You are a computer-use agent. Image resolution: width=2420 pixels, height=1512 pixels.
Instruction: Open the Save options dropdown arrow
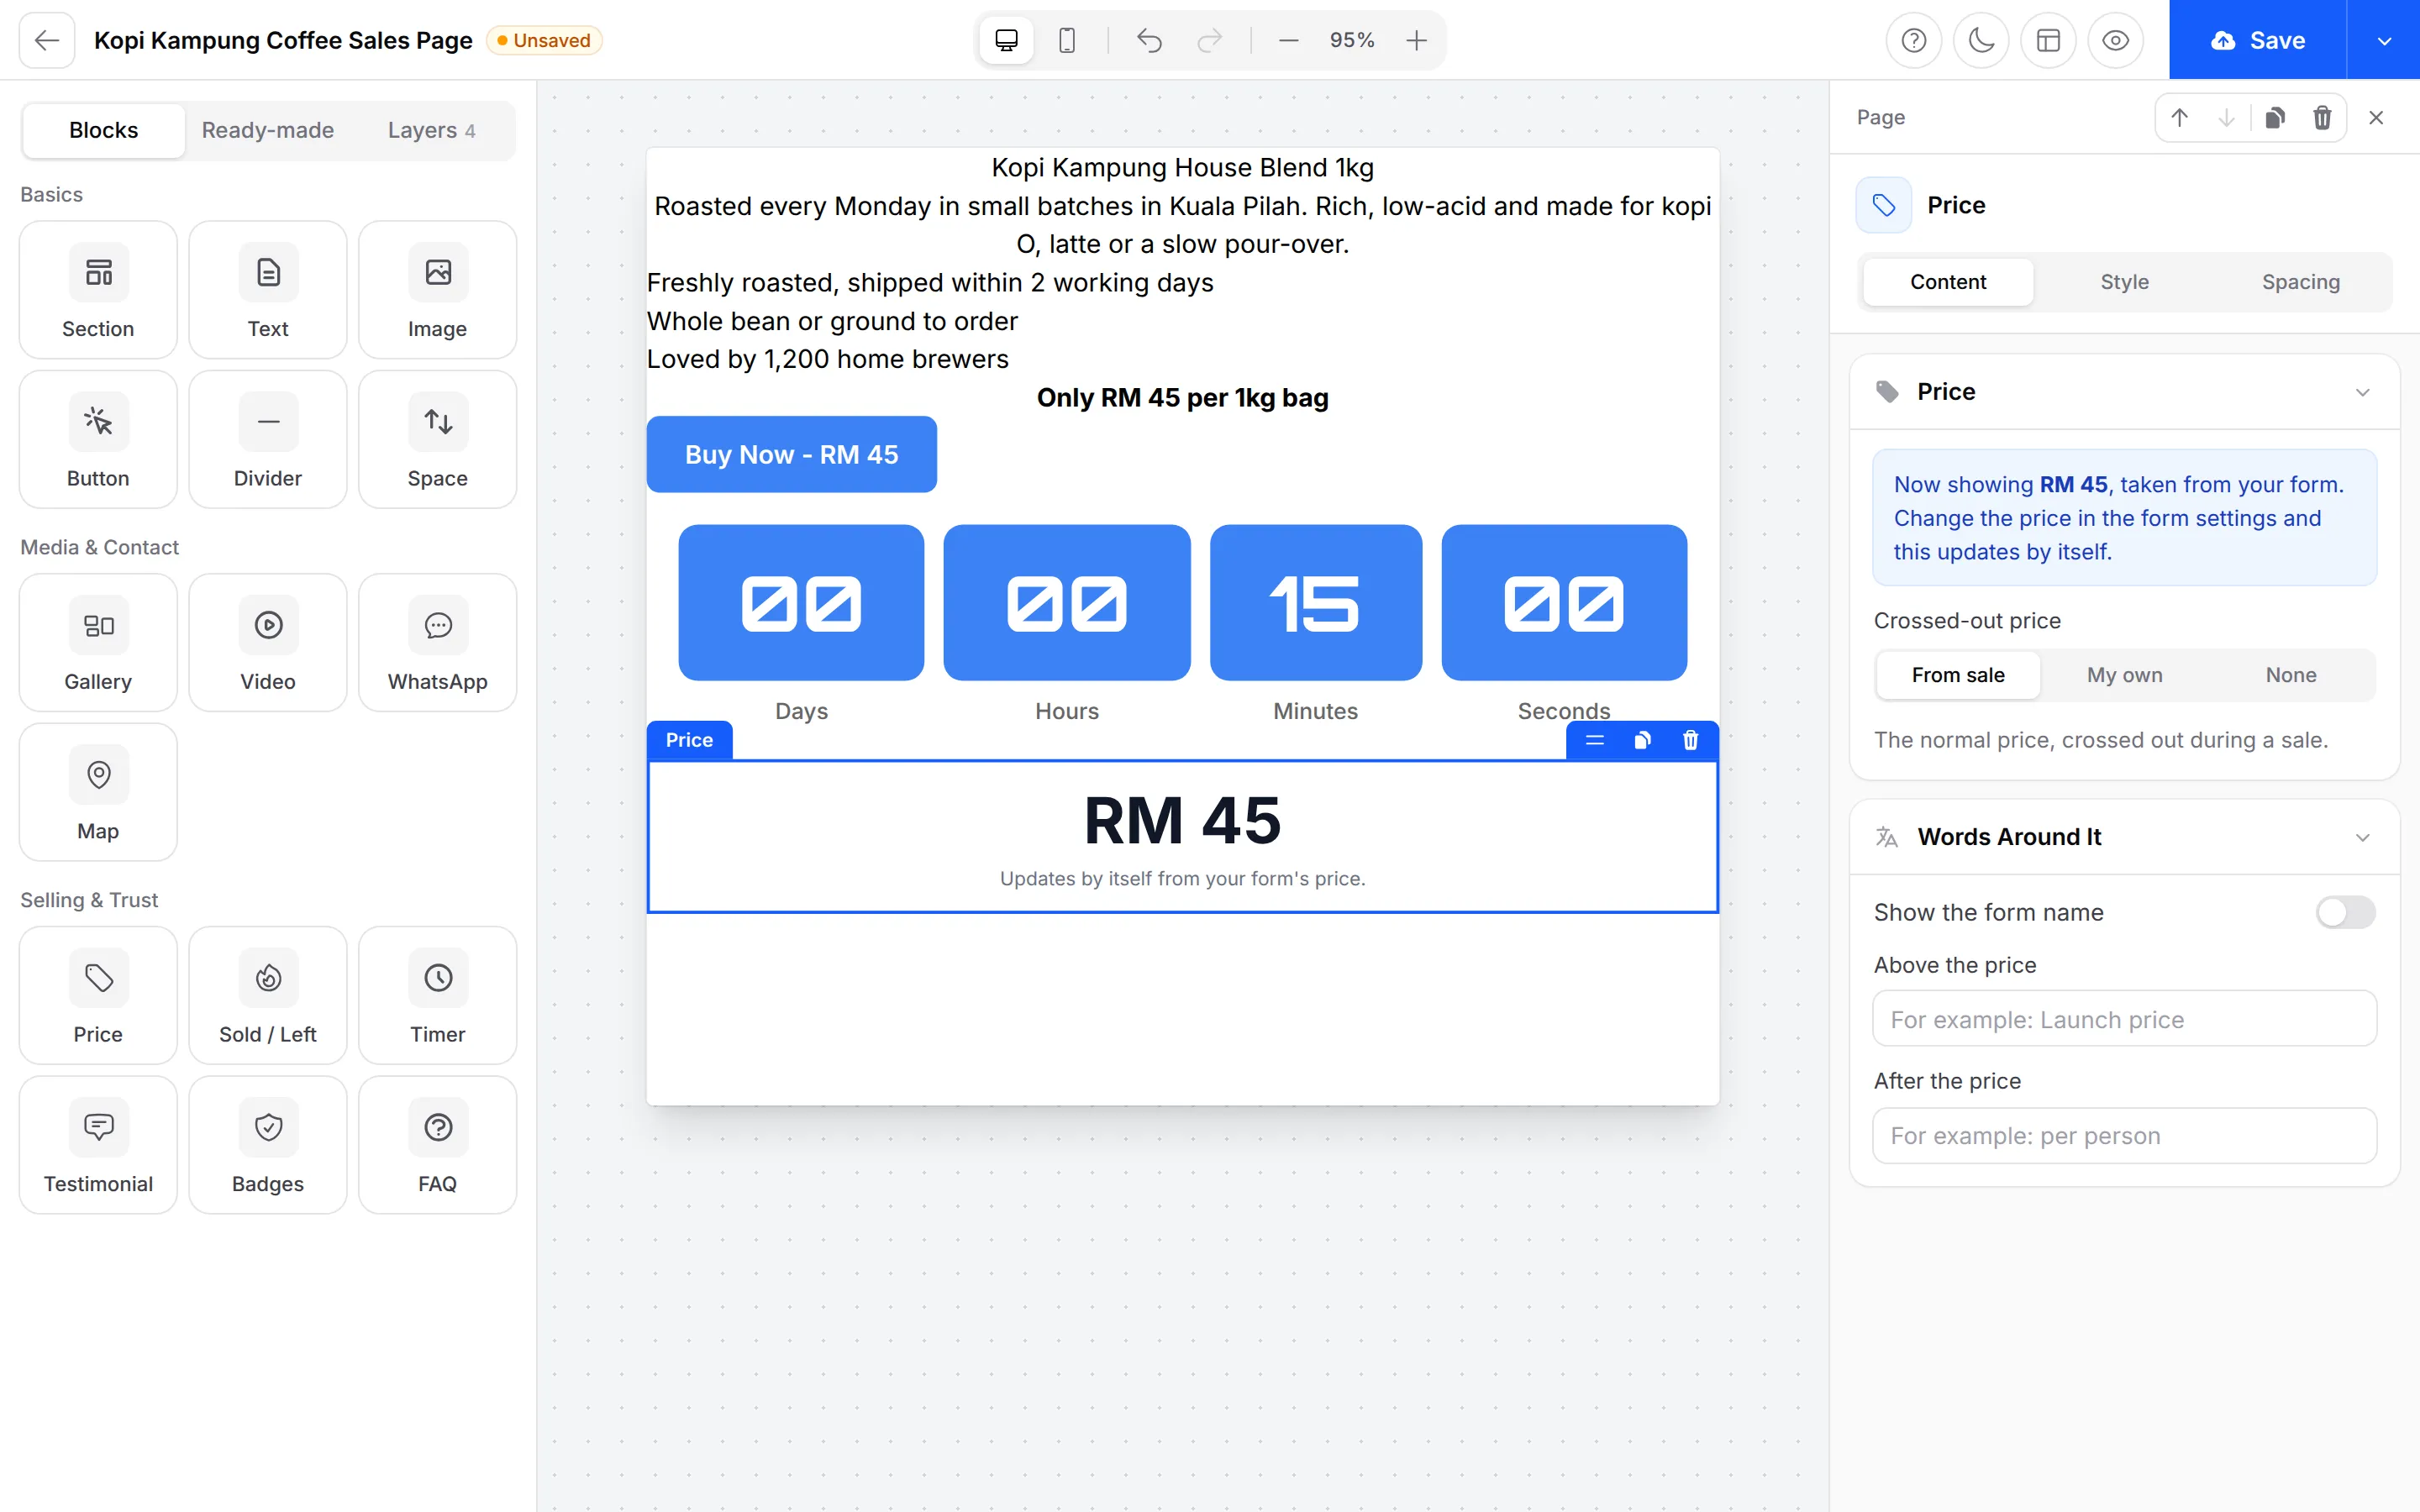[x=2384, y=40]
